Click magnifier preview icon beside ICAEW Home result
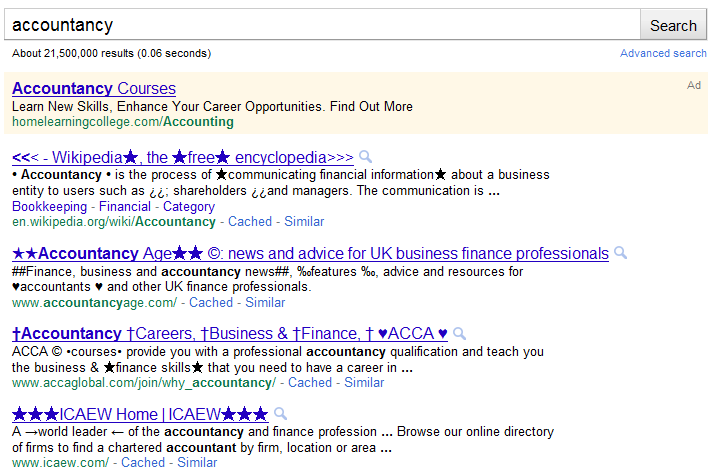Viewport: 711px width, 472px height. (281, 414)
